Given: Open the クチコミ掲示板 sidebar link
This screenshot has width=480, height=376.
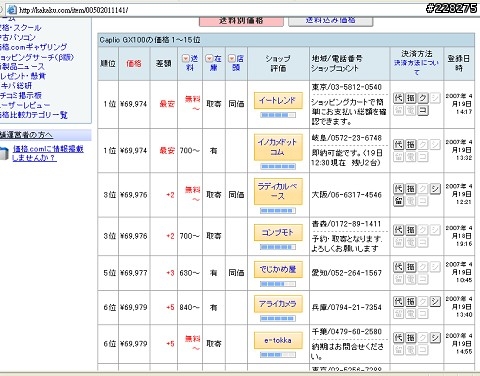Looking at the screenshot, I should click(x=21, y=95).
